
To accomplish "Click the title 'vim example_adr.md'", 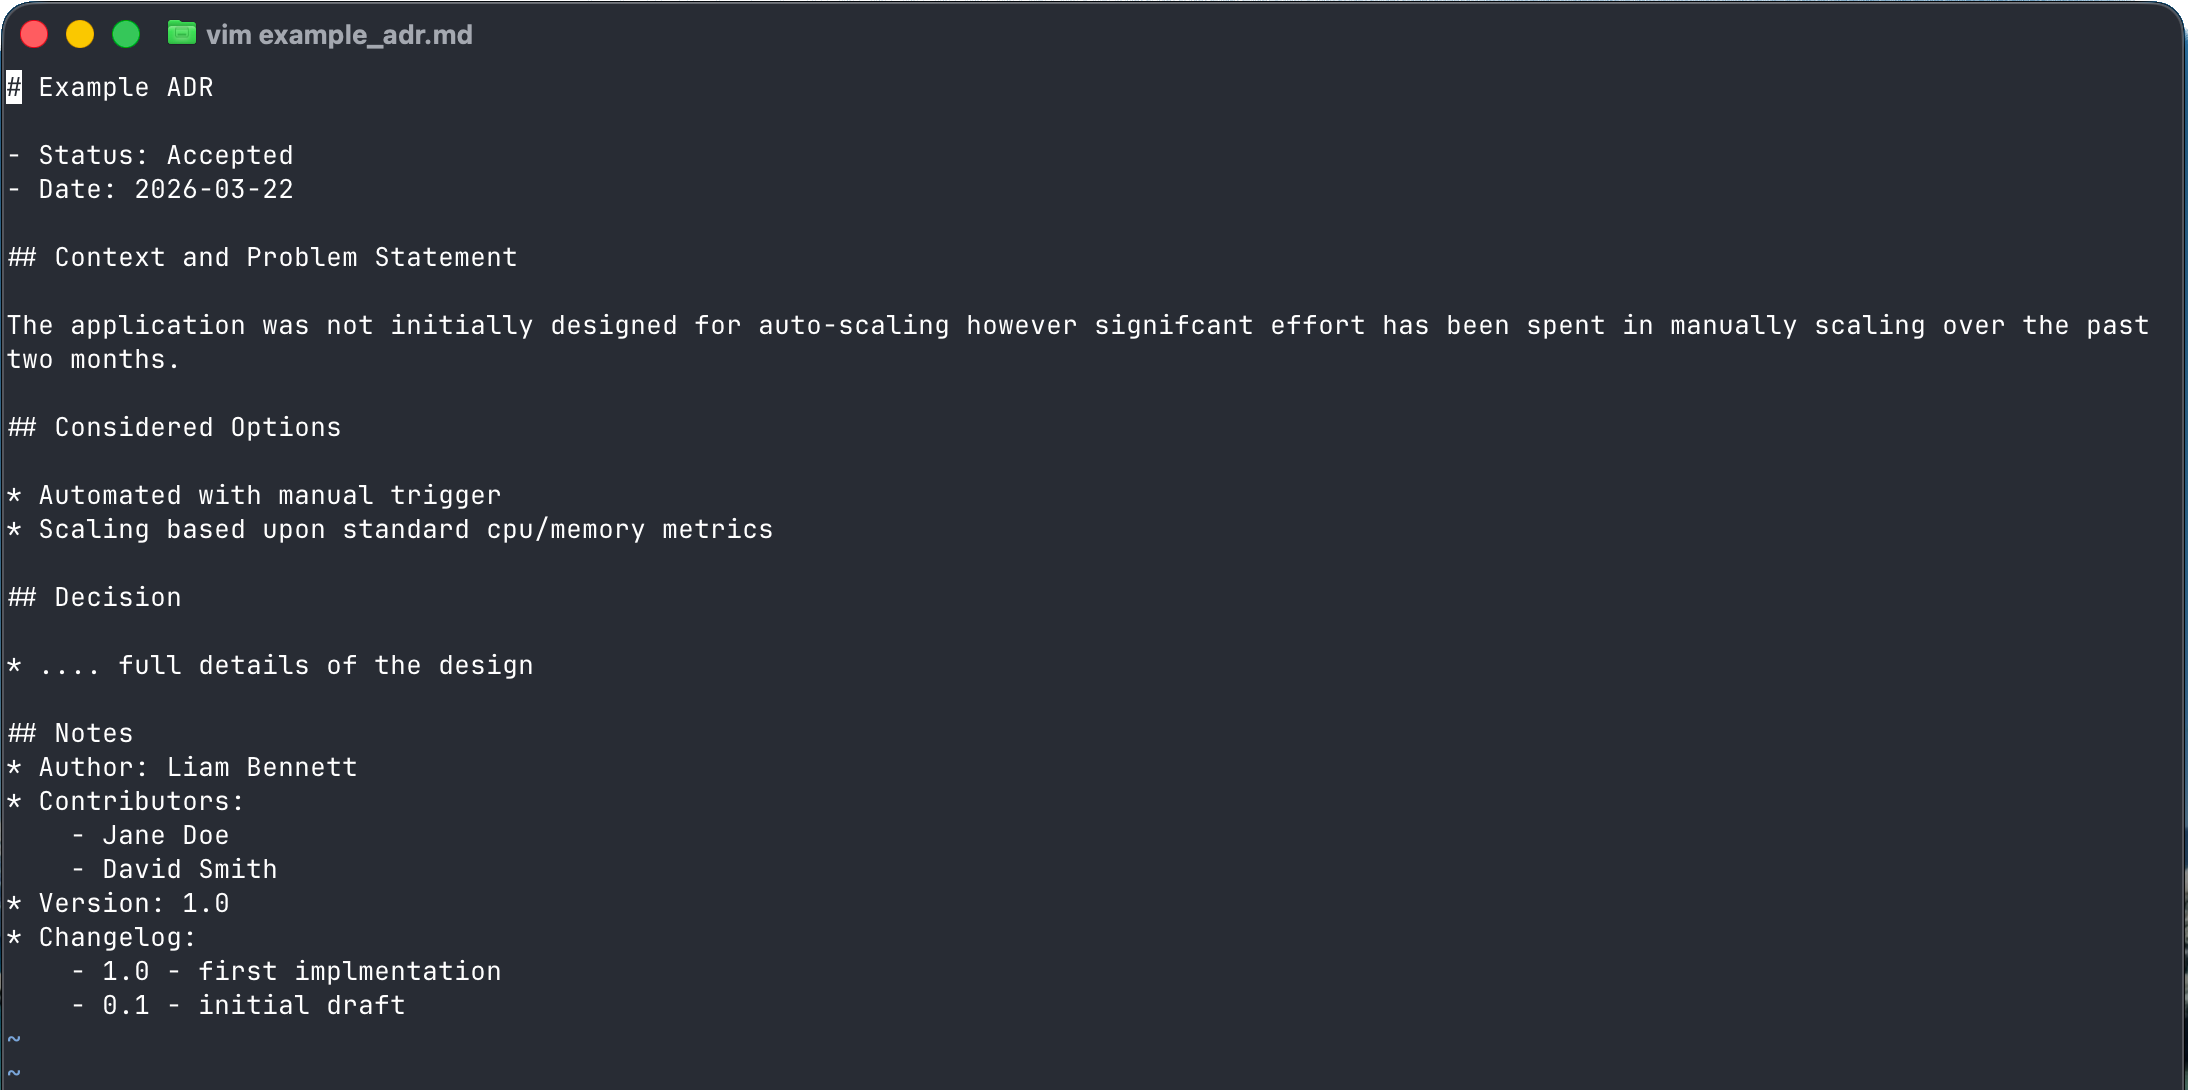I will [x=338, y=34].
